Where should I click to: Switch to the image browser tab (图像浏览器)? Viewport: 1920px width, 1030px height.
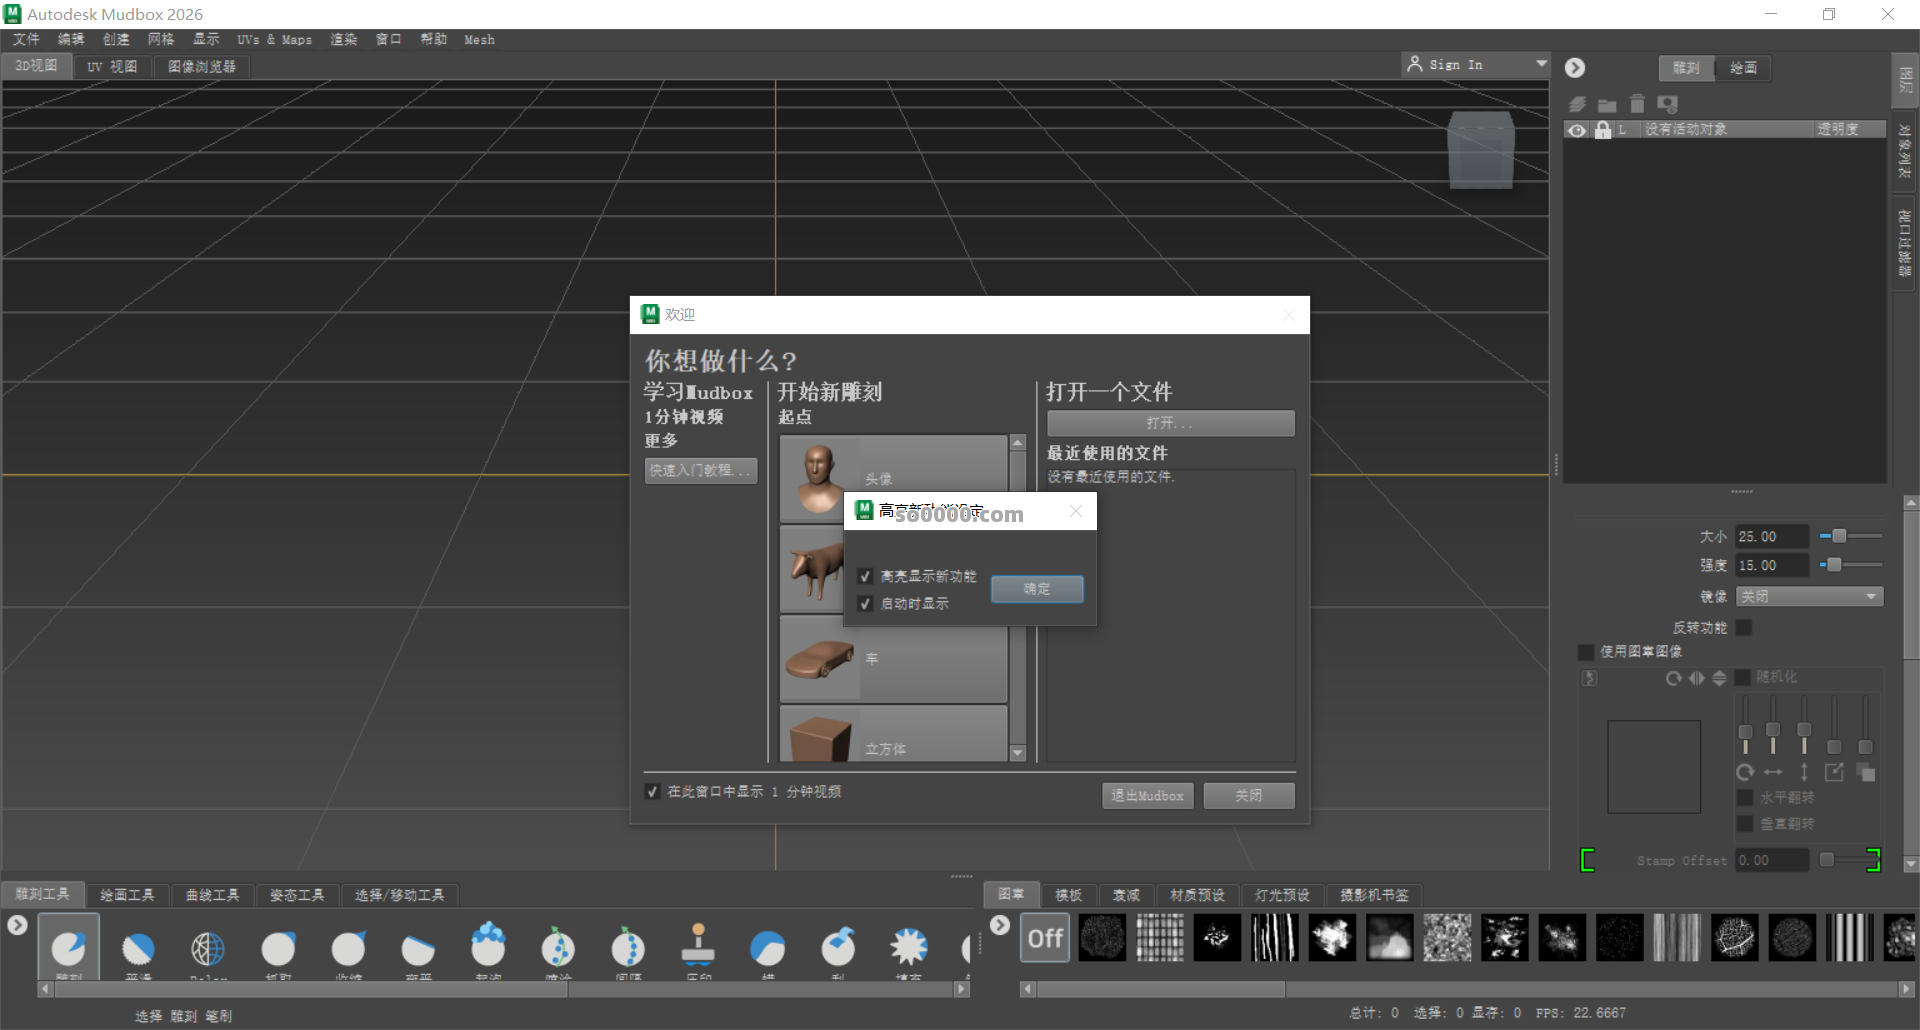coord(202,66)
